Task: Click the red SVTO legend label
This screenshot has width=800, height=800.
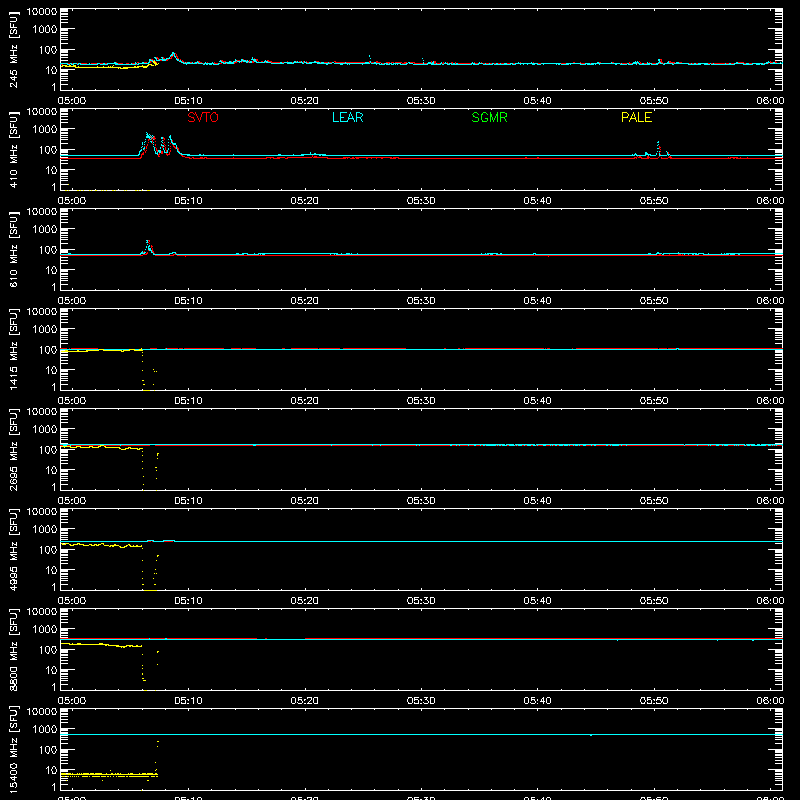Action: [x=203, y=117]
